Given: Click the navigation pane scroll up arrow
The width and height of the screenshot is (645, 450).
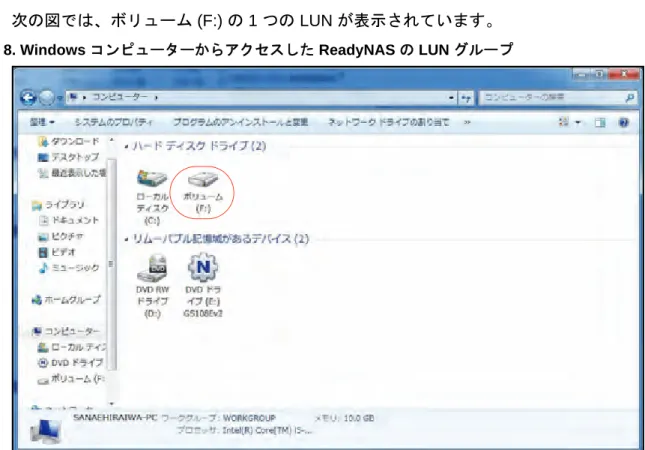Looking at the screenshot, I should [111, 140].
